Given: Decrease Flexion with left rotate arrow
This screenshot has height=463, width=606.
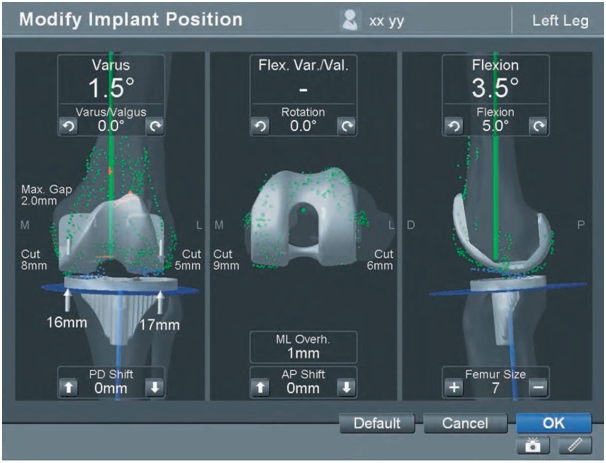Looking at the screenshot, I should click(x=452, y=127).
